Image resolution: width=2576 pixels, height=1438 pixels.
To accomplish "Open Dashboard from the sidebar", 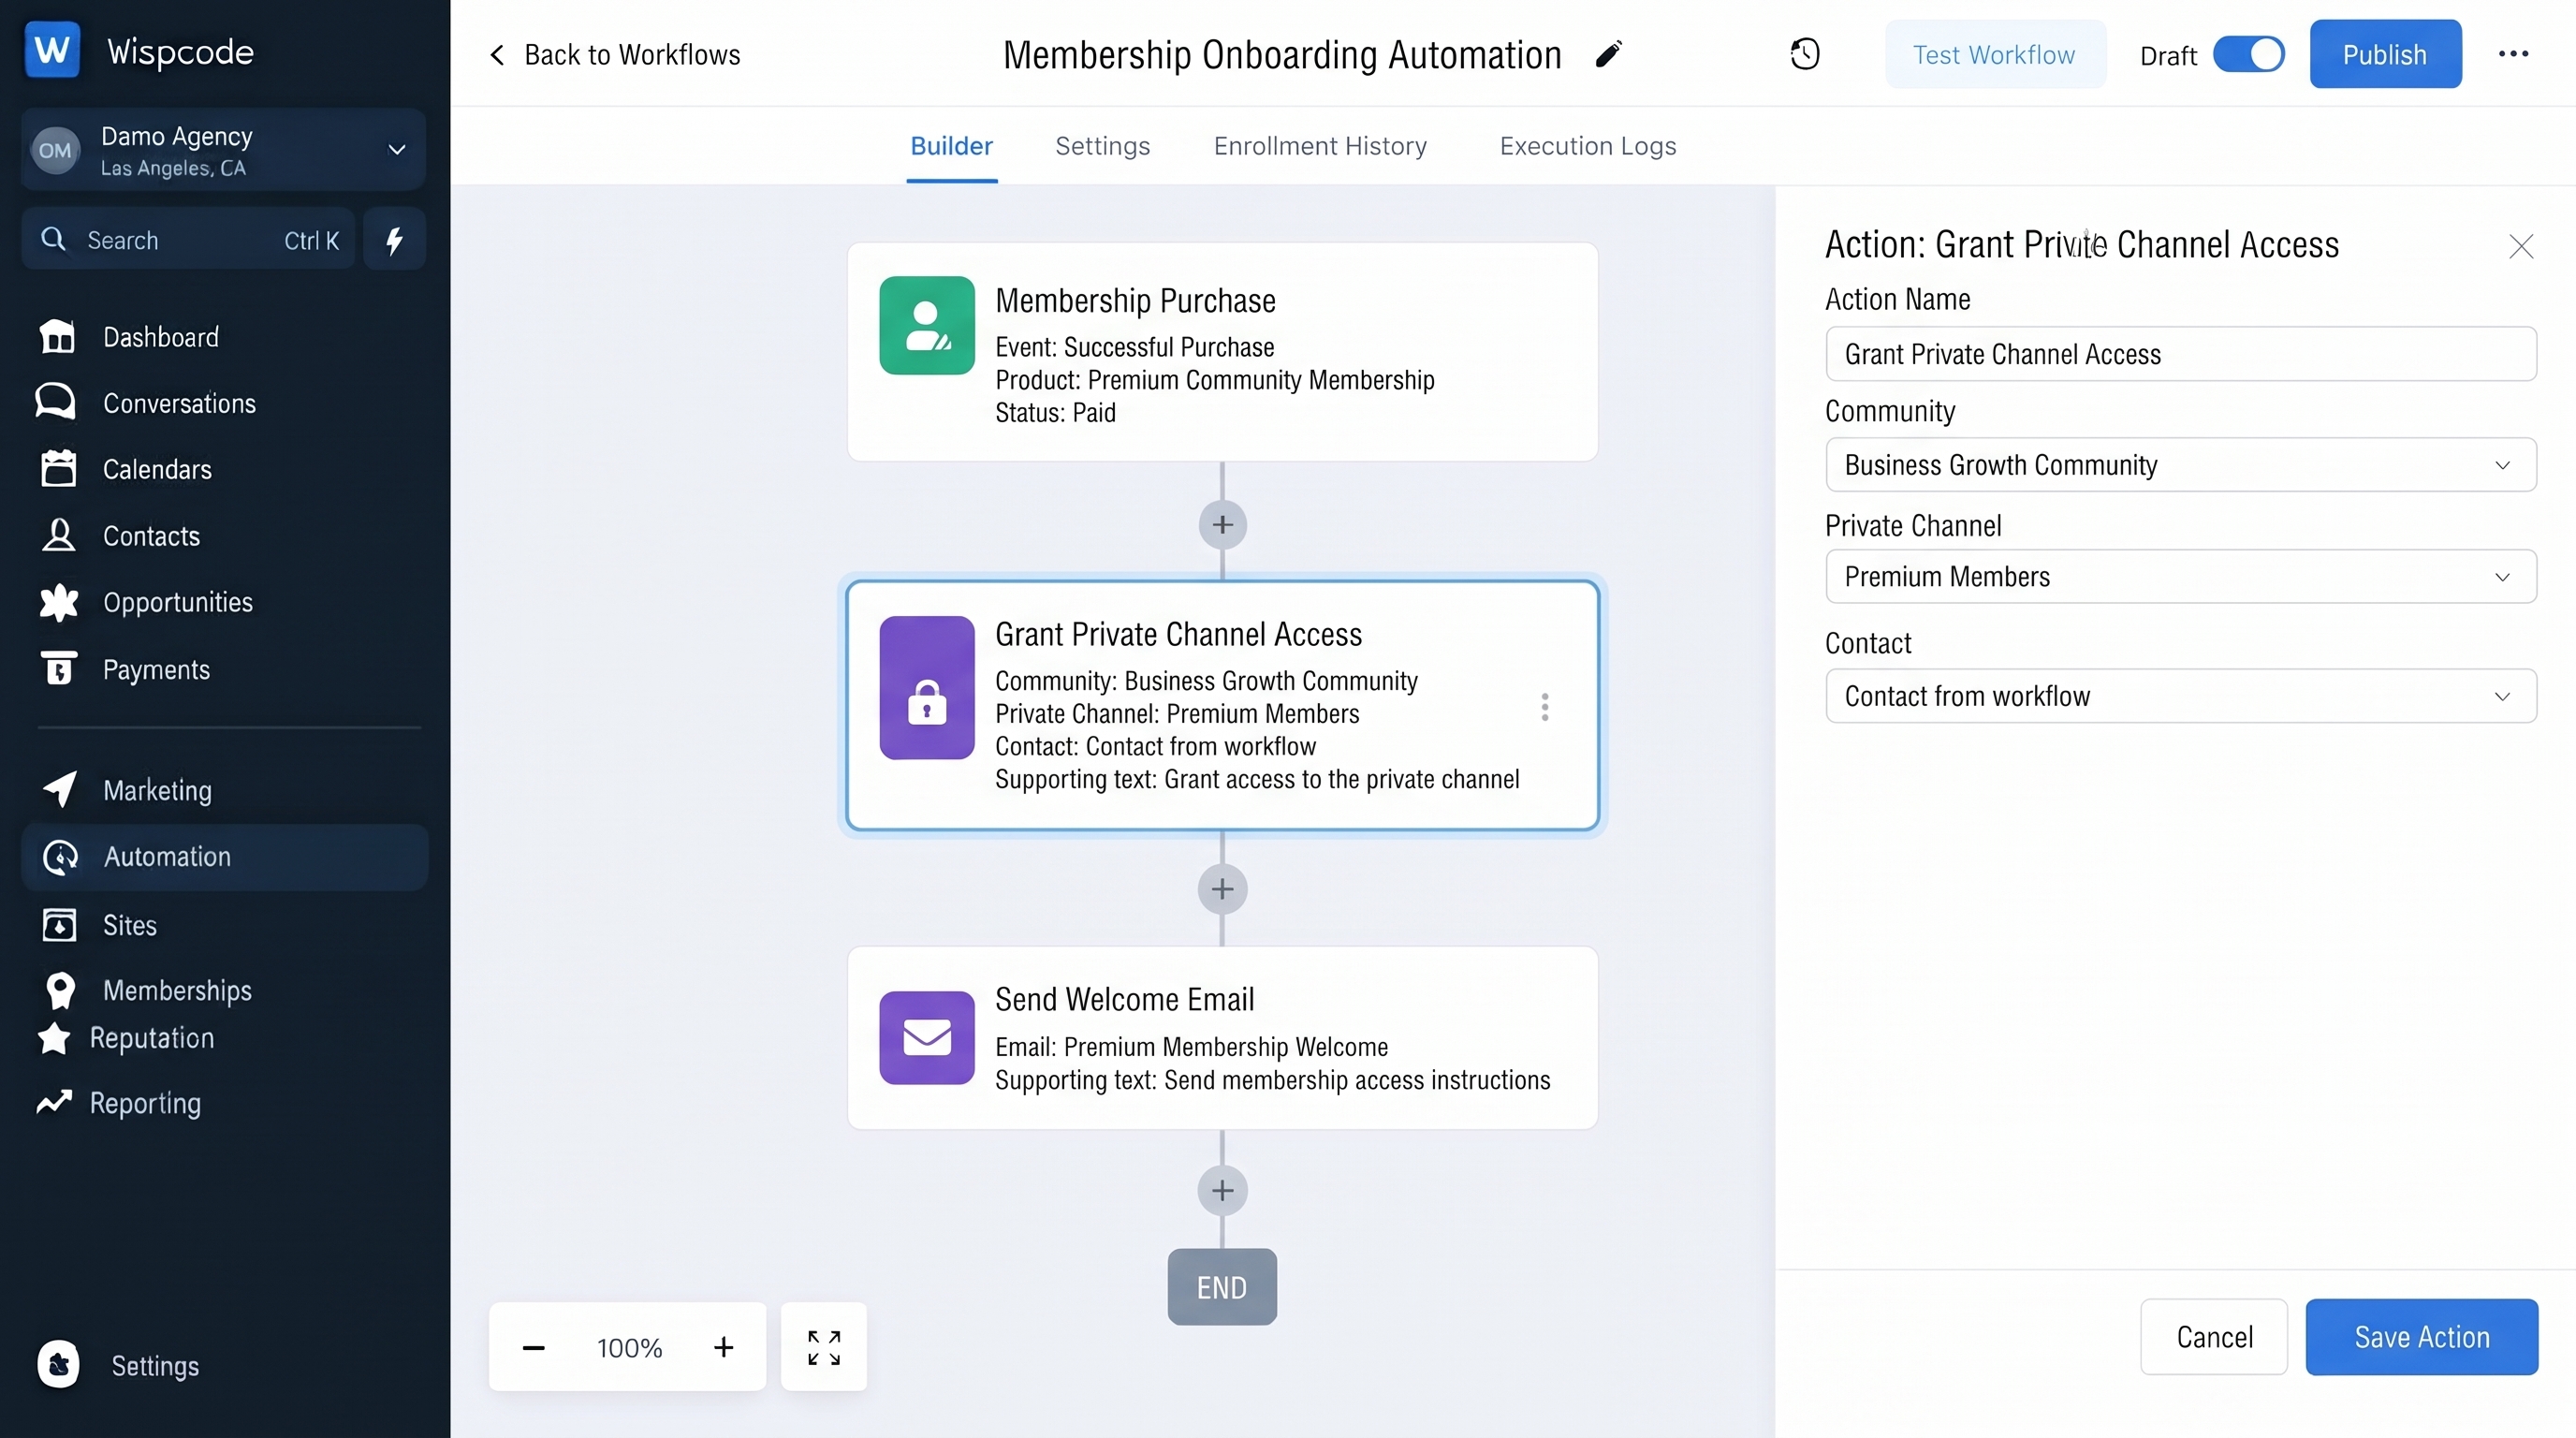I will click(x=128, y=337).
